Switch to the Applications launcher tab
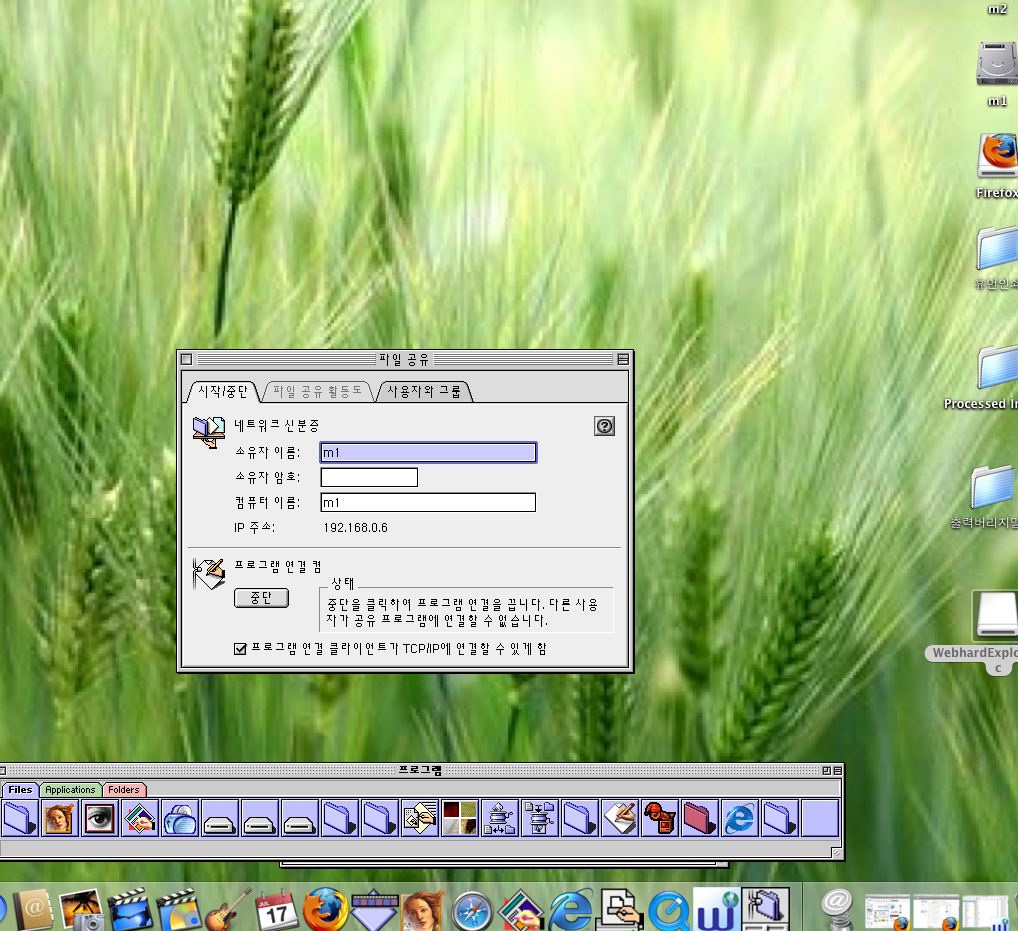Image resolution: width=1018 pixels, height=931 pixels. 70,790
